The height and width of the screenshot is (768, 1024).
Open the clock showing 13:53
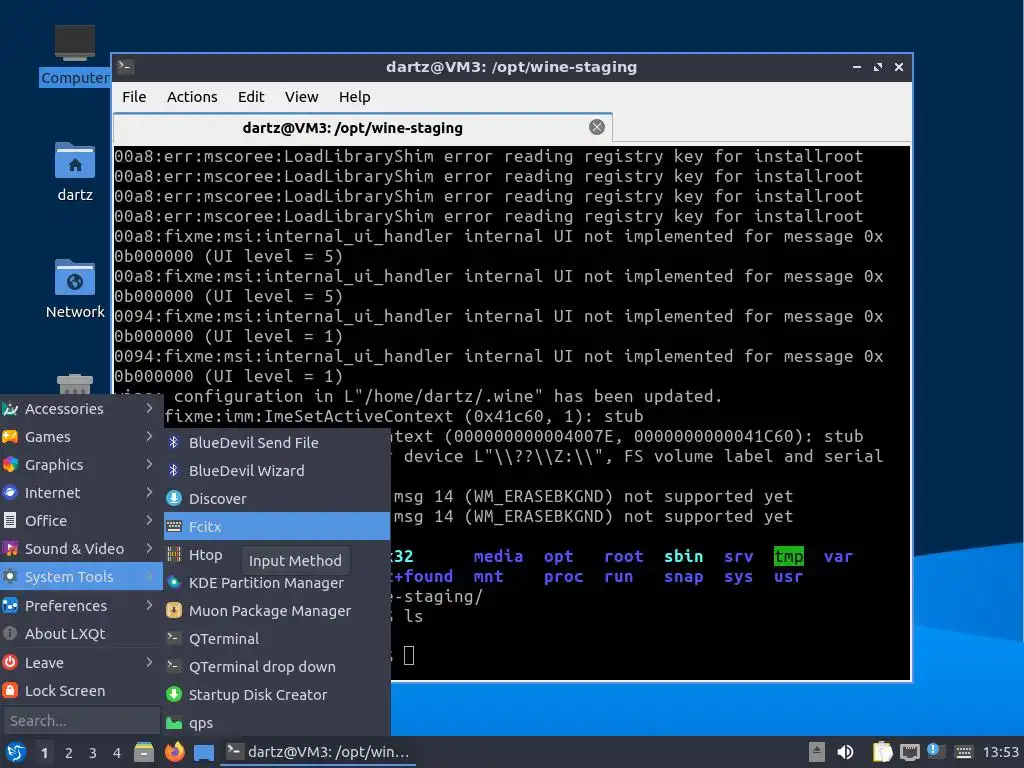point(1000,752)
